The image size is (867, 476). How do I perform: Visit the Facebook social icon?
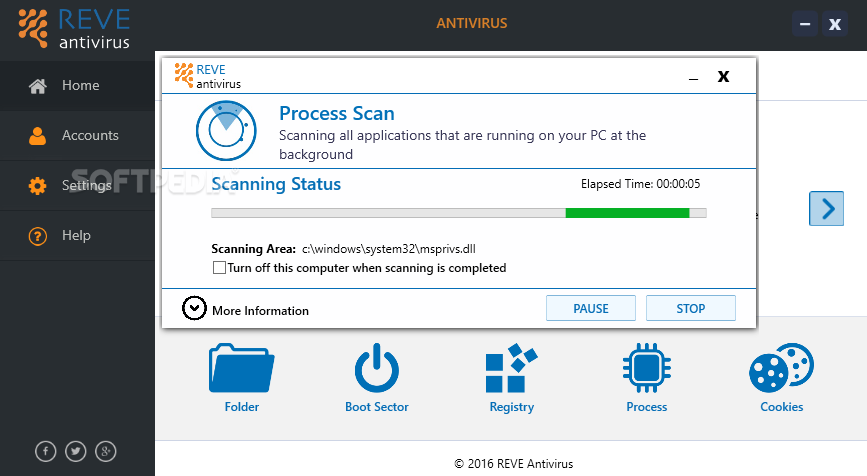pyautogui.click(x=46, y=451)
